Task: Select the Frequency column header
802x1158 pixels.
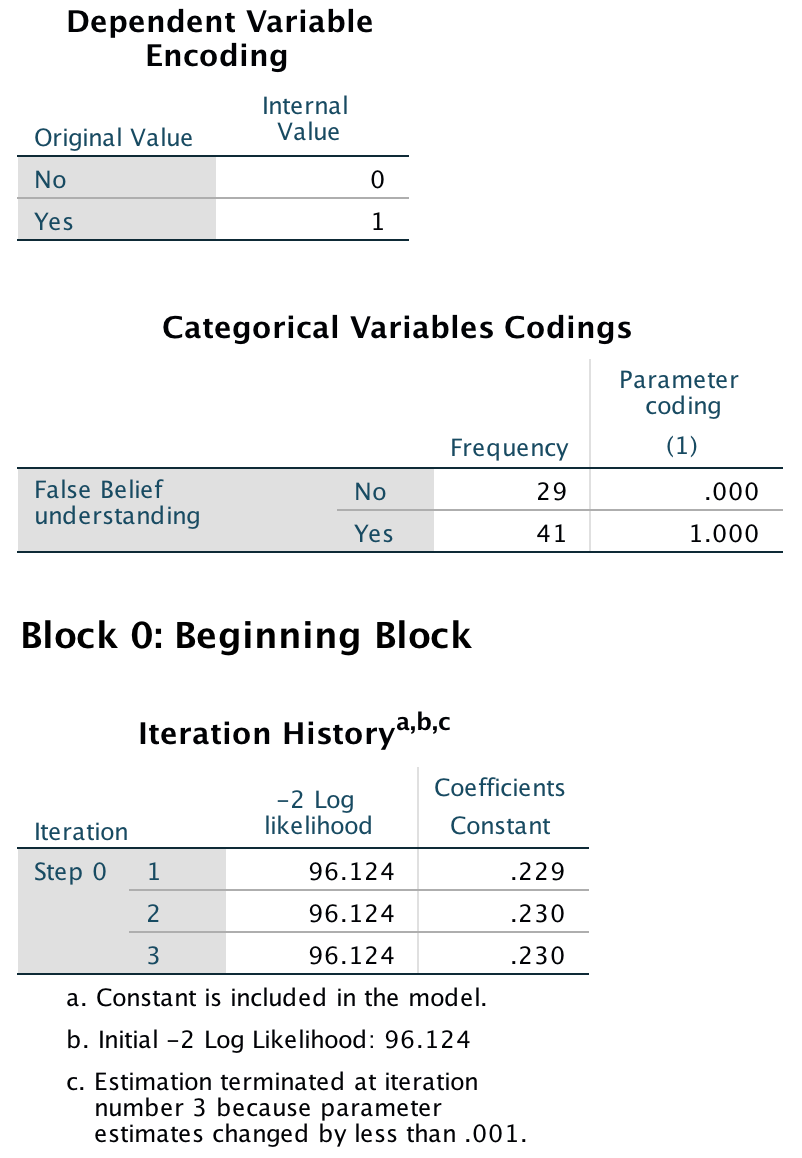Action: pos(508,448)
